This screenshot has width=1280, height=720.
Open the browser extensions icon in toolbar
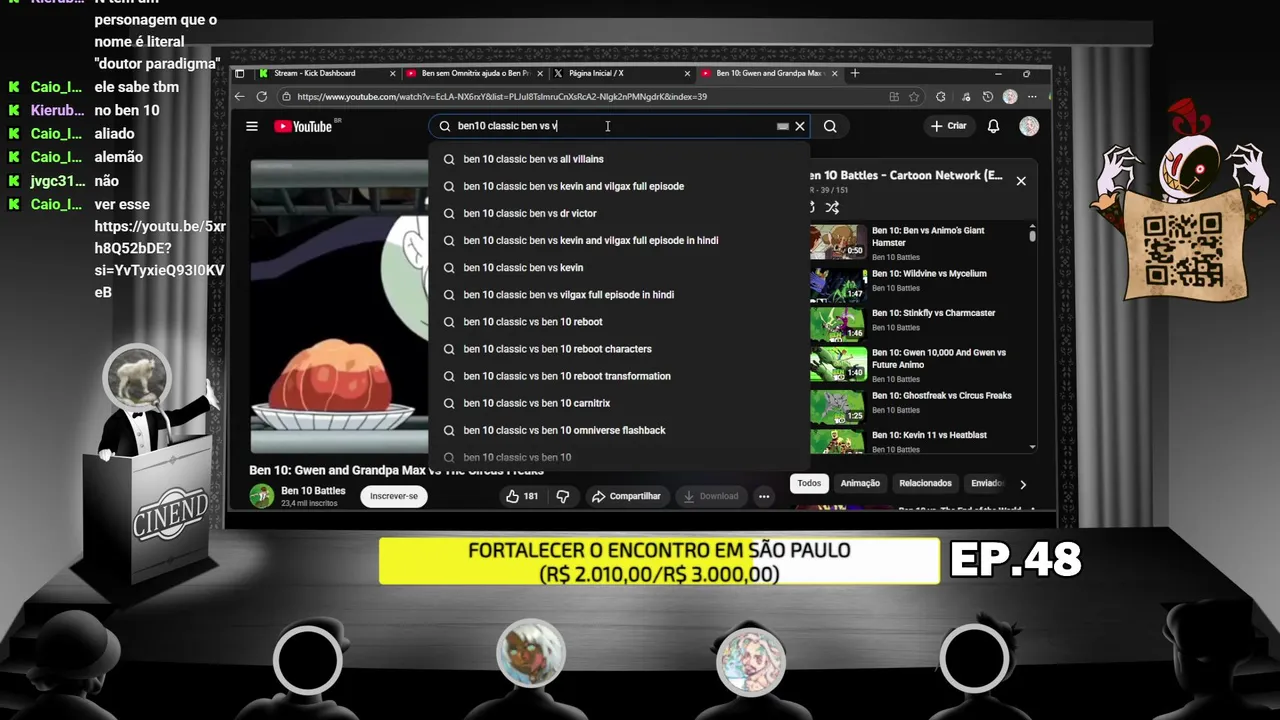tap(941, 97)
